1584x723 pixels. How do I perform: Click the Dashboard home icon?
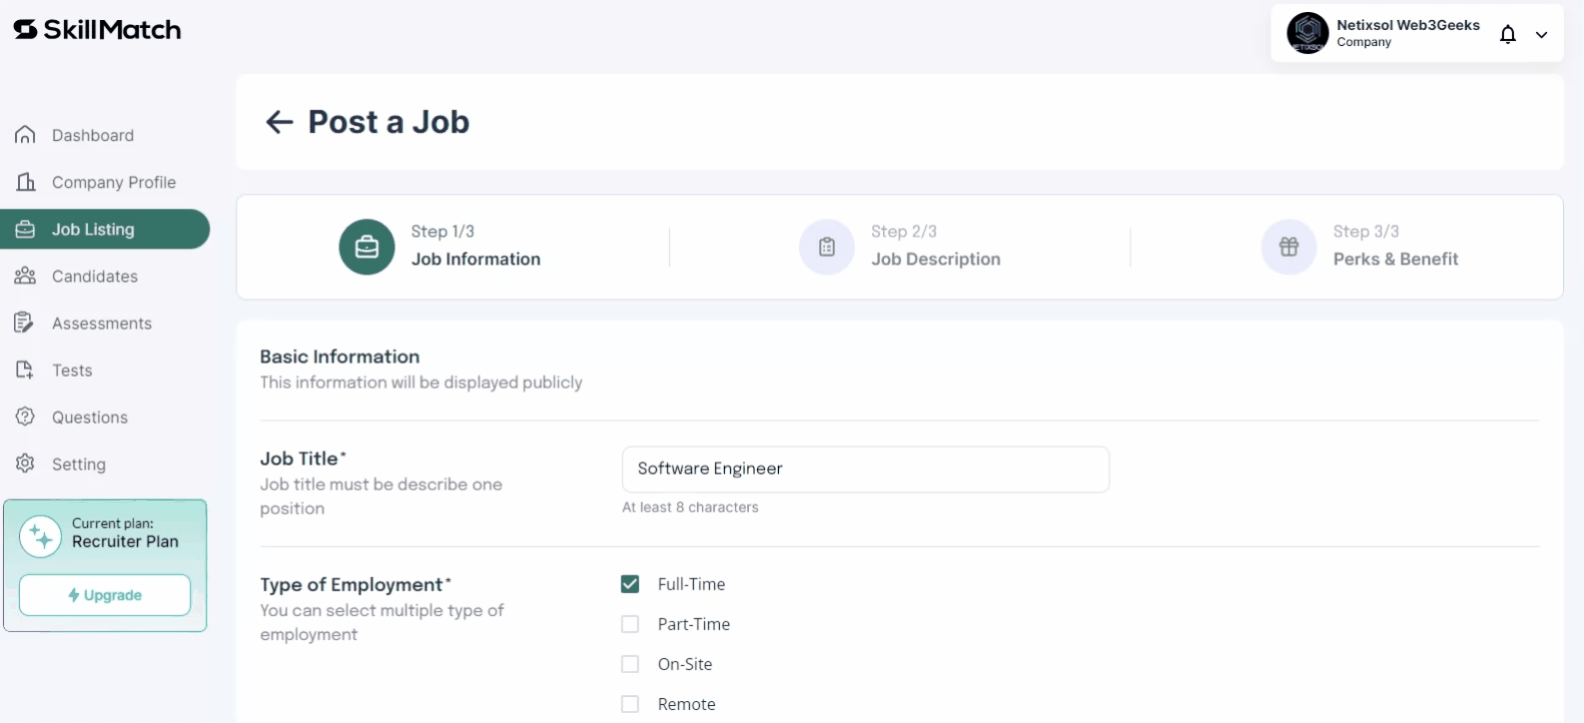(26, 135)
